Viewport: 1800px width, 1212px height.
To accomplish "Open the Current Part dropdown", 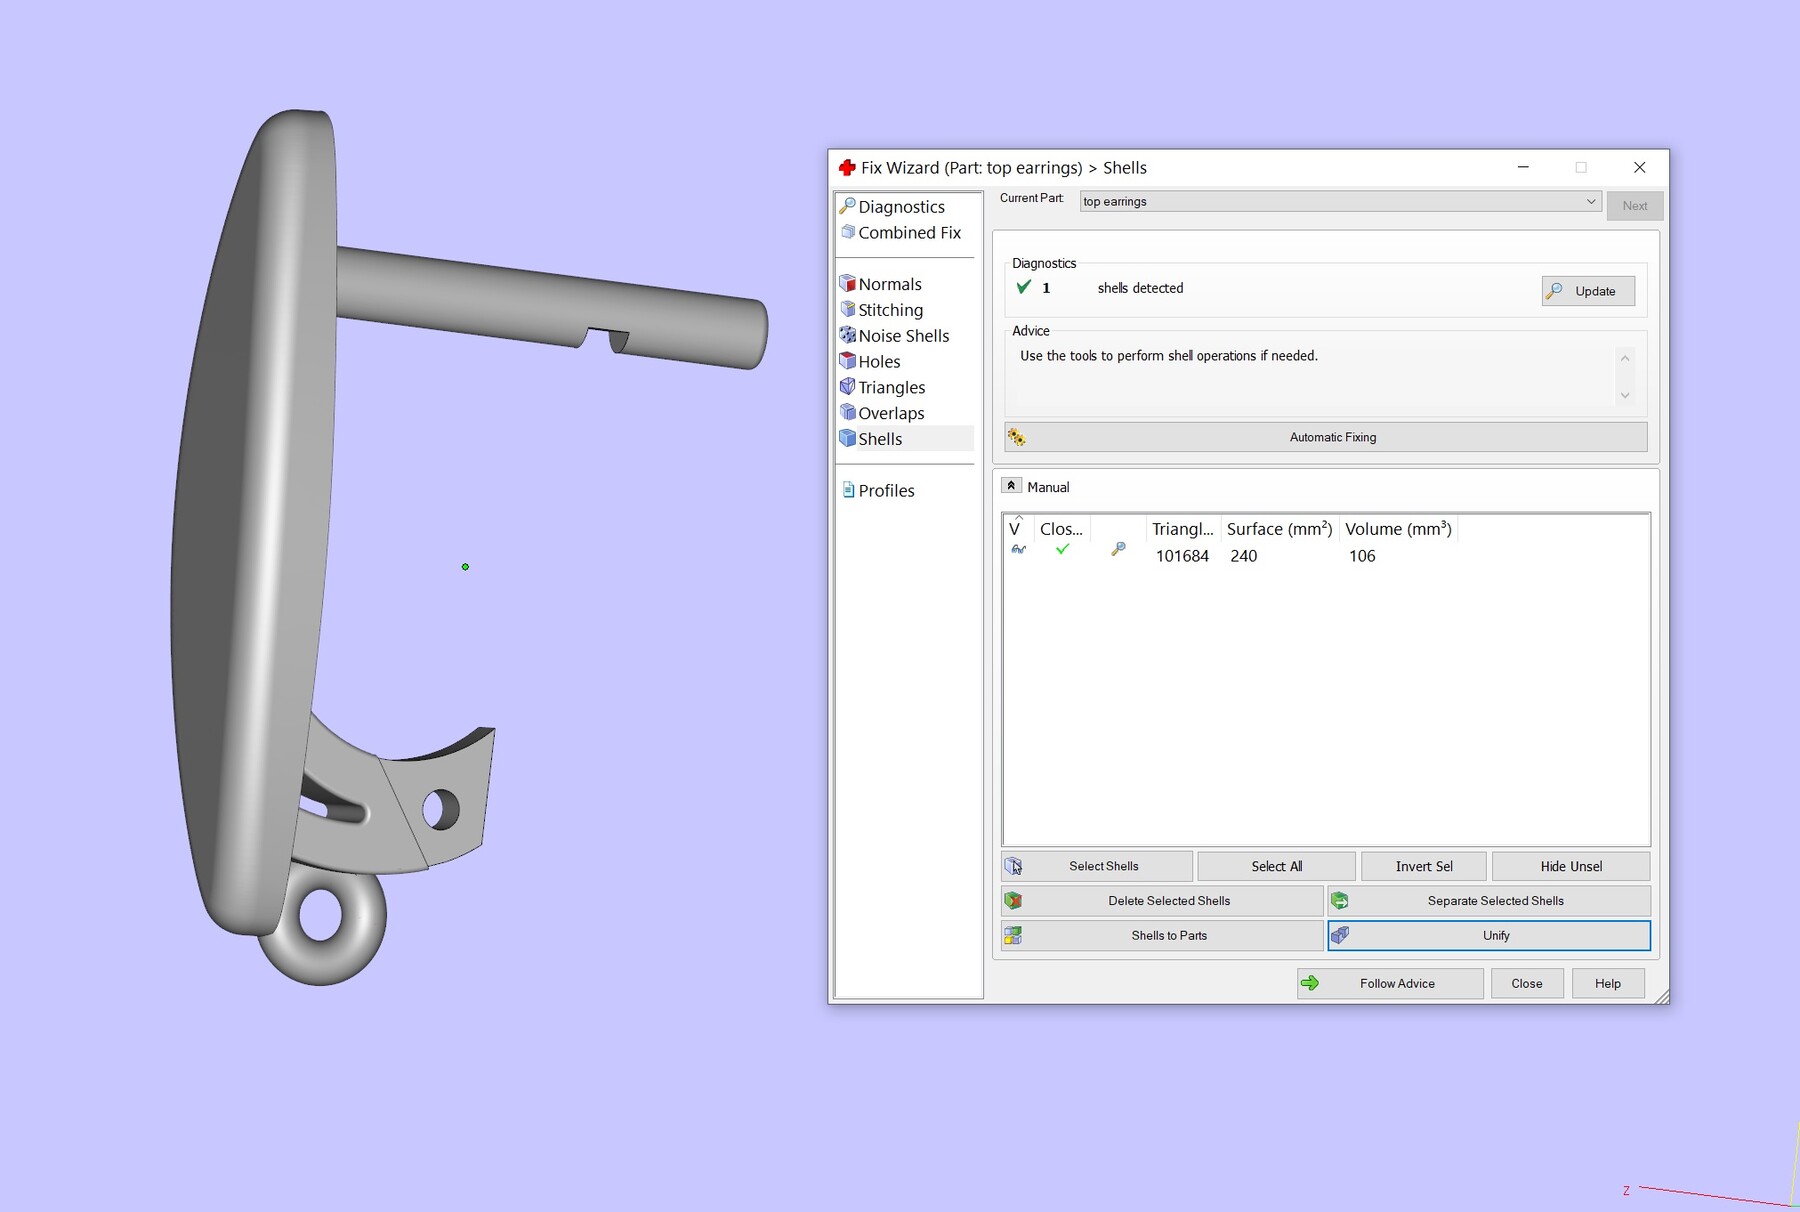I will (1340, 201).
